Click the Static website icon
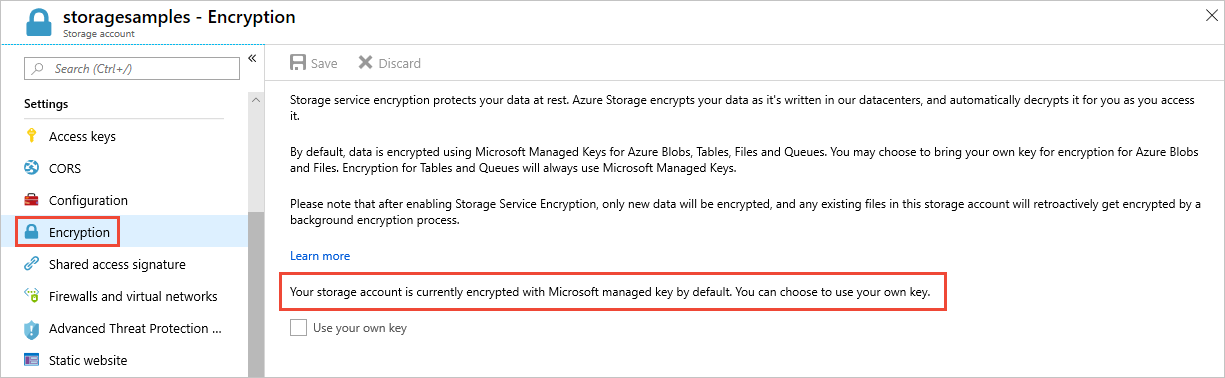The height and width of the screenshot is (378, 1225). [x=31, y=360]
